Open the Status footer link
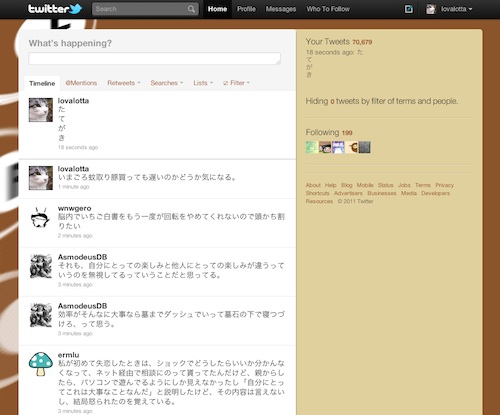 point(385,185)
